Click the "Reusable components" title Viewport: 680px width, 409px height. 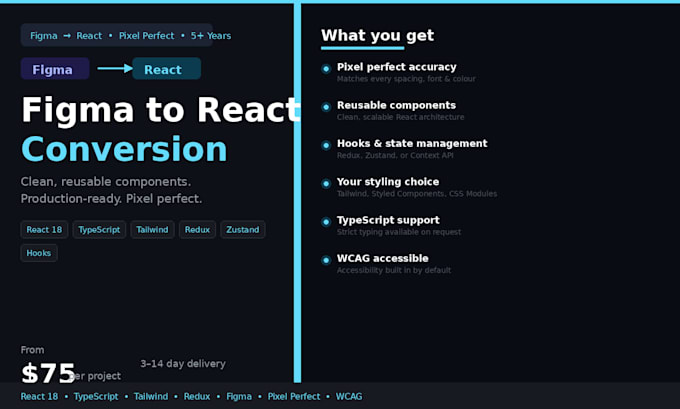[x=396, y=105]
